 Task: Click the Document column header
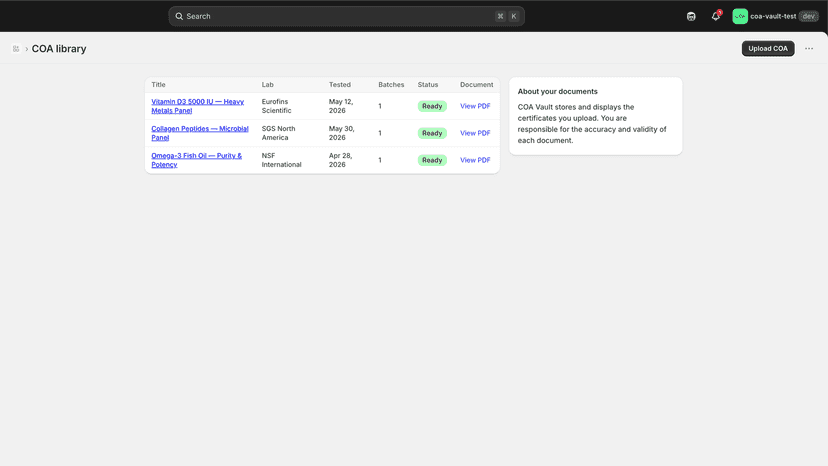click(x=476, y=85)
